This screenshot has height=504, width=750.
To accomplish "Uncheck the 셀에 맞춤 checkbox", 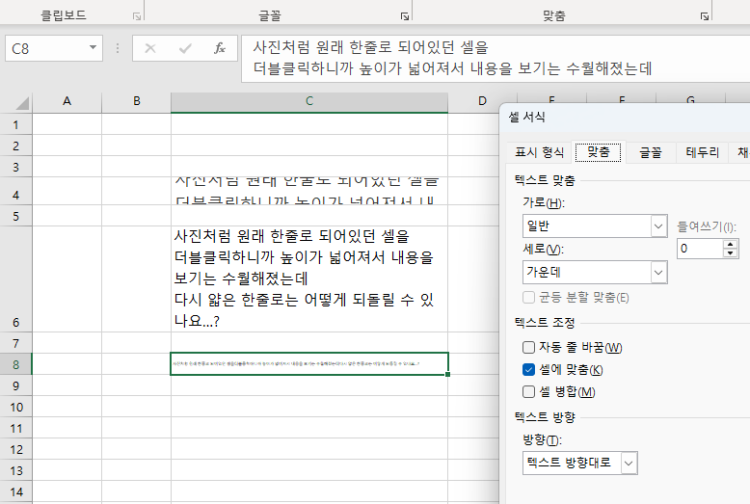I will coord(529,370).
